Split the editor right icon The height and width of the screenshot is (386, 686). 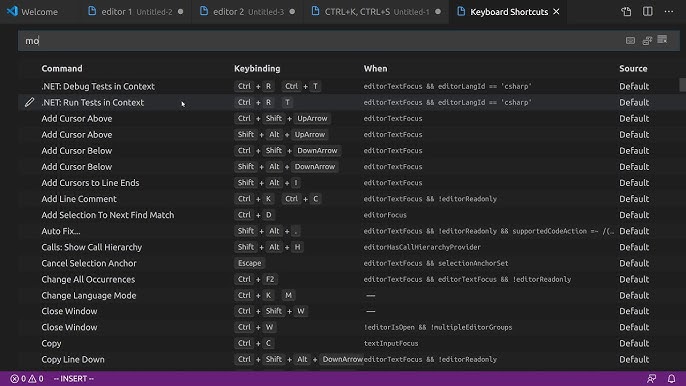click(648, 12)
